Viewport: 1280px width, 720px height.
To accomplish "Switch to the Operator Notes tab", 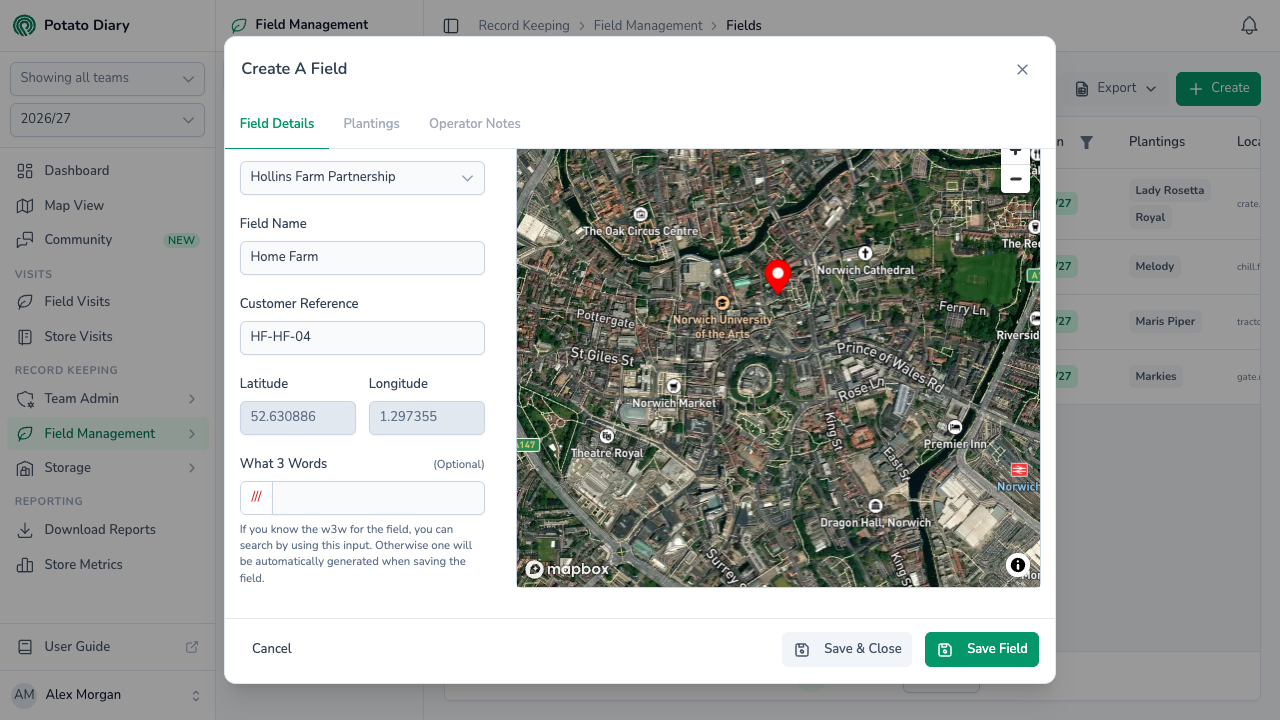I will coord(475,124).
